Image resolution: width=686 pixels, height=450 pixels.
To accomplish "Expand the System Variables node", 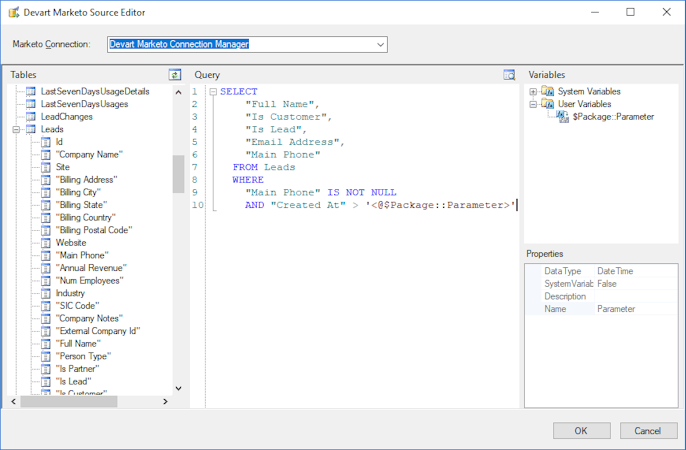I will point(534,92).
